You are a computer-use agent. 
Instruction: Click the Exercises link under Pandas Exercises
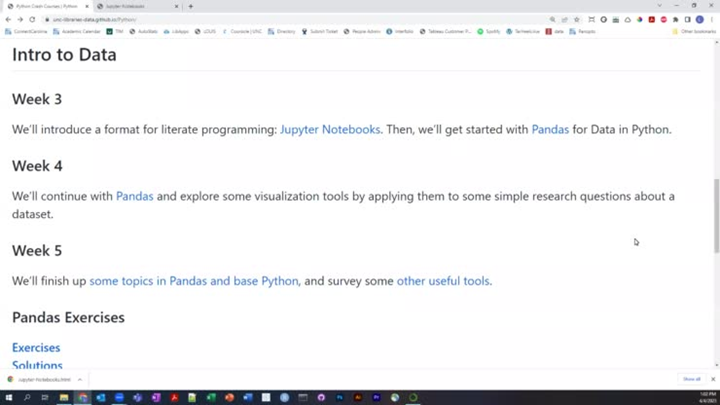[36, 348]
